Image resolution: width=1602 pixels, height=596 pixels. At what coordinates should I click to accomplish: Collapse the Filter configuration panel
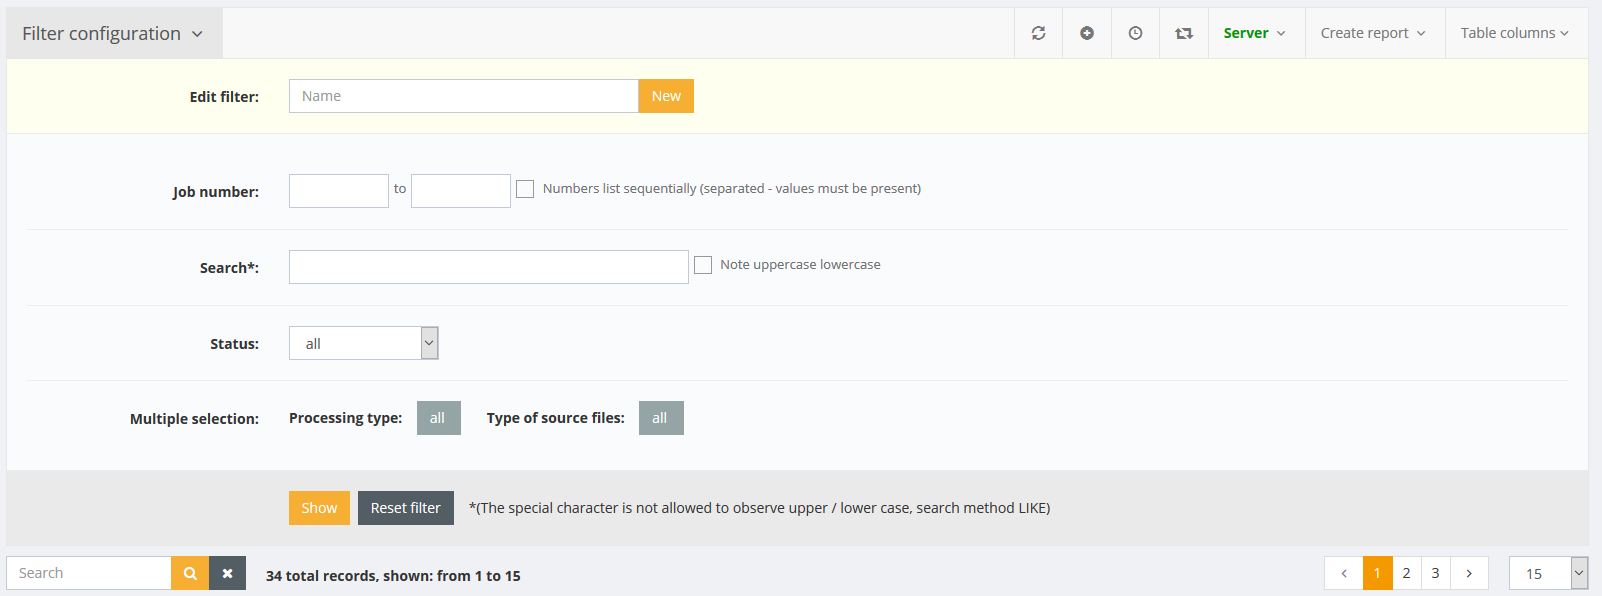coord(112,34)
